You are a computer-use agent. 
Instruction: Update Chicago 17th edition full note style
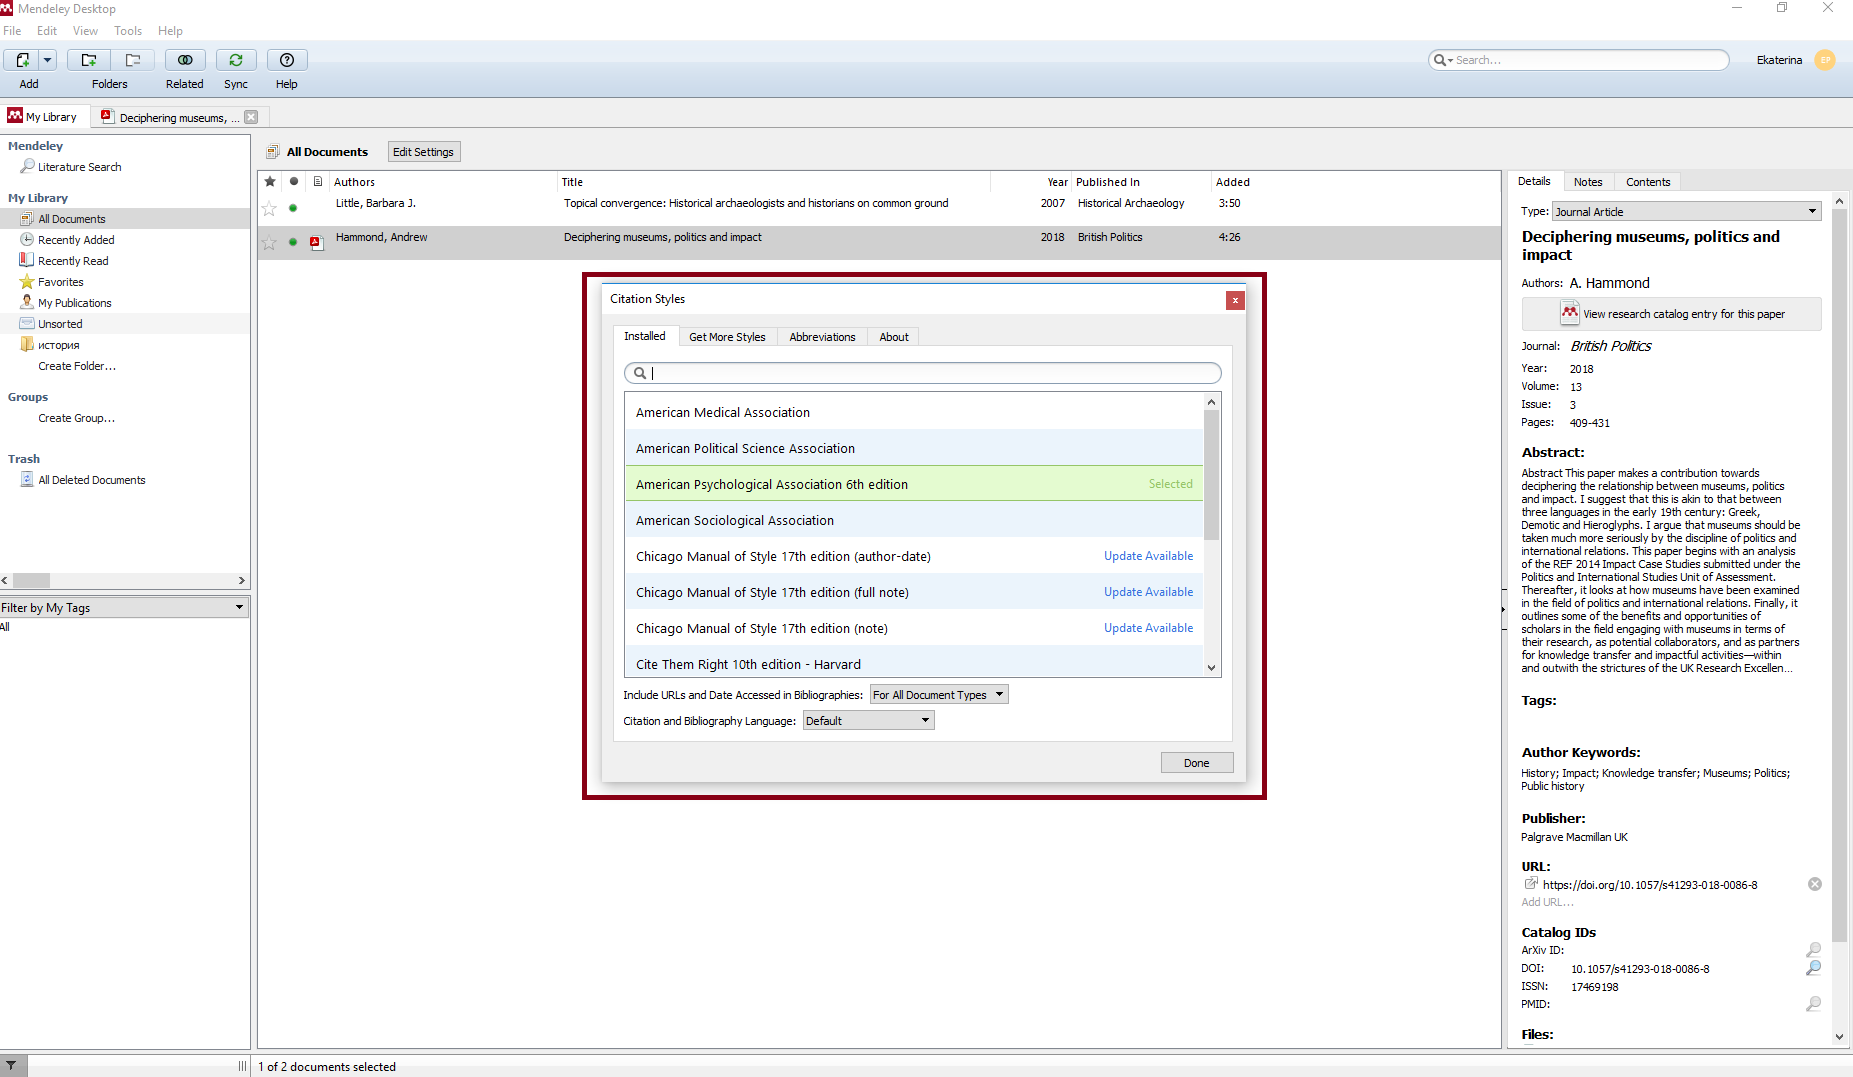(1148, 592)
